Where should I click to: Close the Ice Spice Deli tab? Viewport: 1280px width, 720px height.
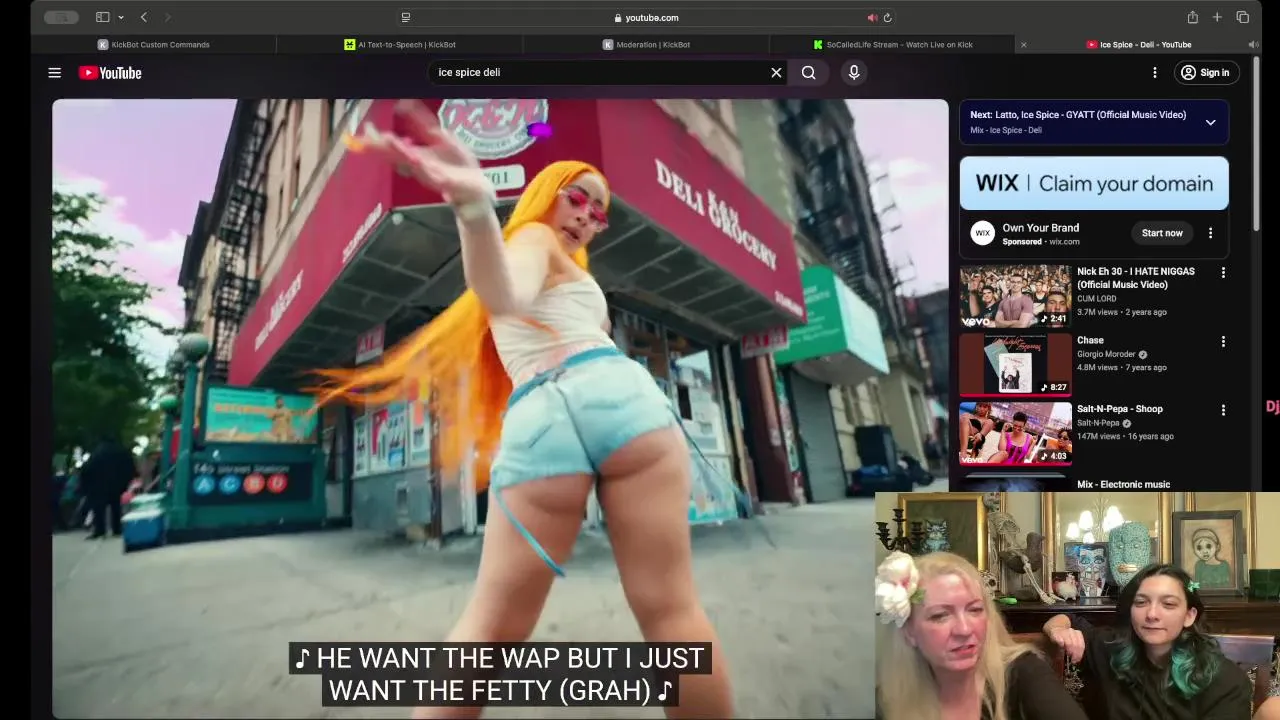click(1023, 44)
